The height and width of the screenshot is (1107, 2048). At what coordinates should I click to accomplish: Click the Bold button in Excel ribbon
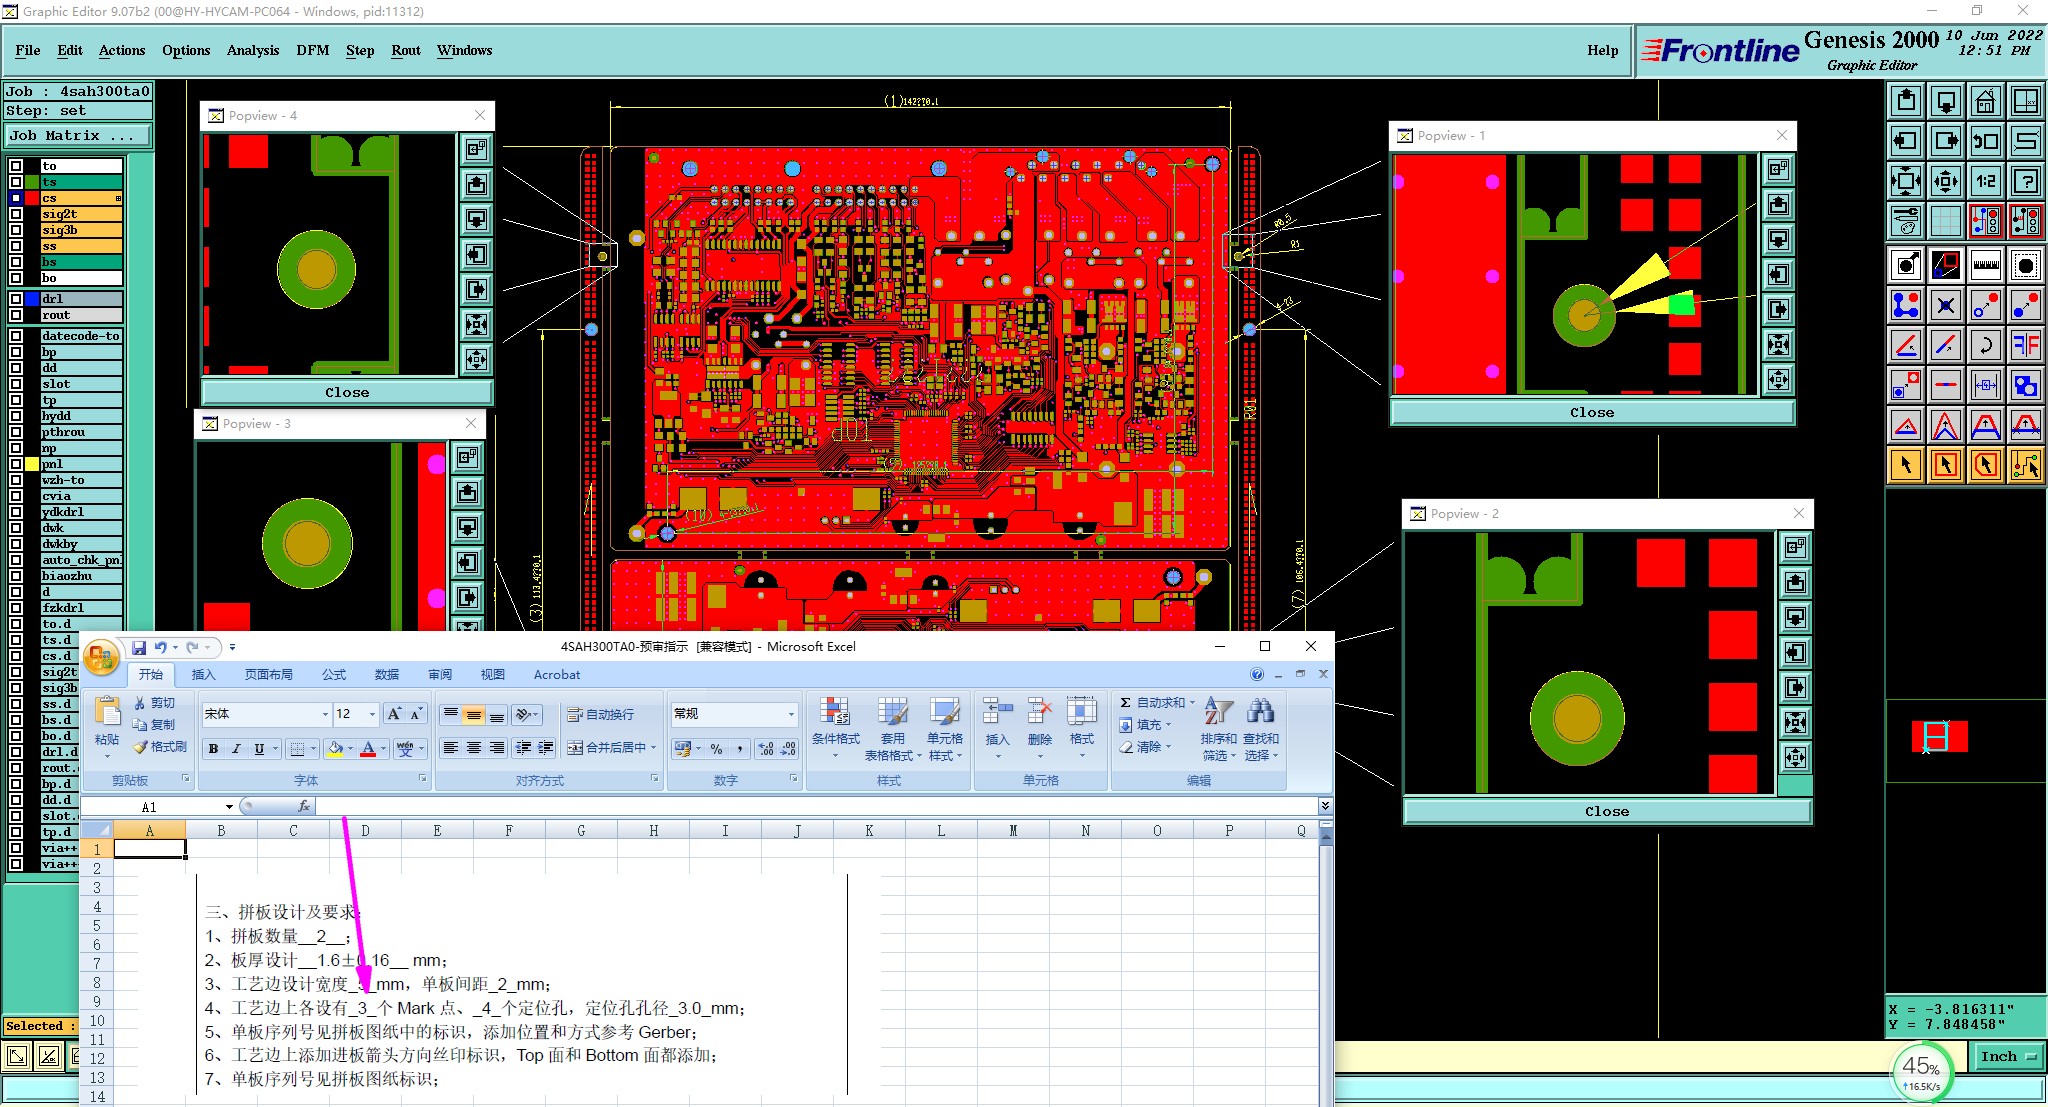click(213, 749)
